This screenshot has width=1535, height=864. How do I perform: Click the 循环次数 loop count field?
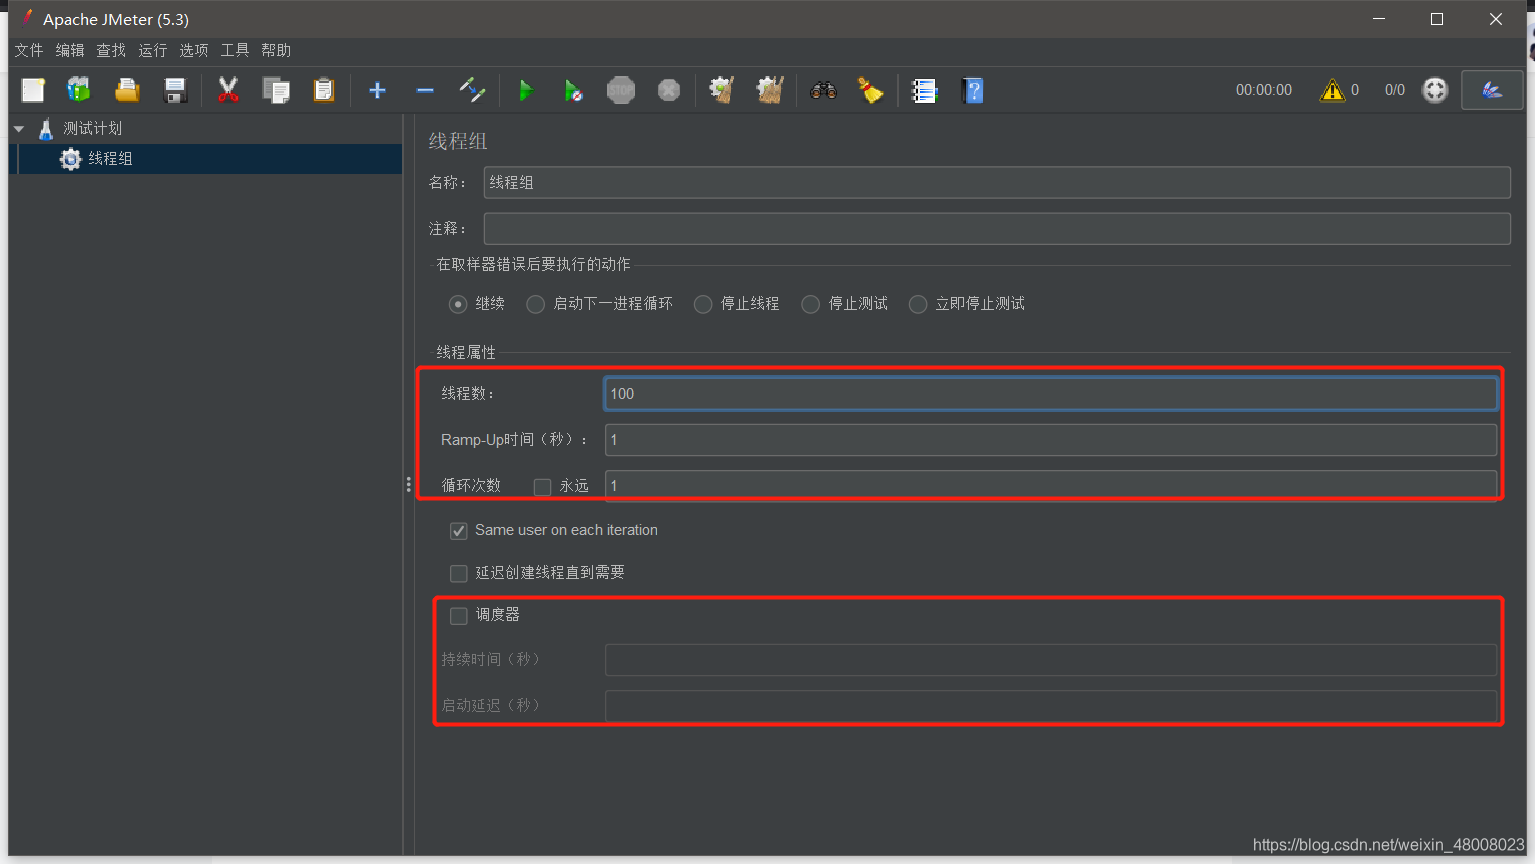click(1051, 485)
